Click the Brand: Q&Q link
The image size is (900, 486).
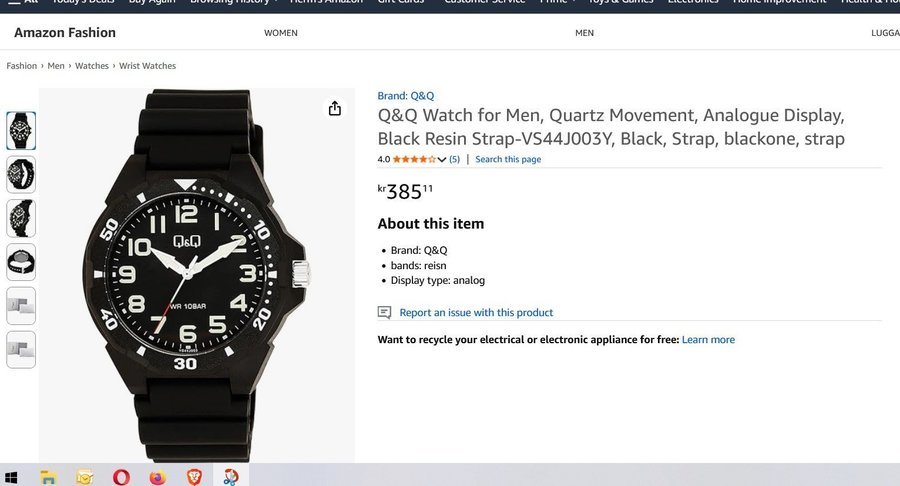(x=406, y=96)
